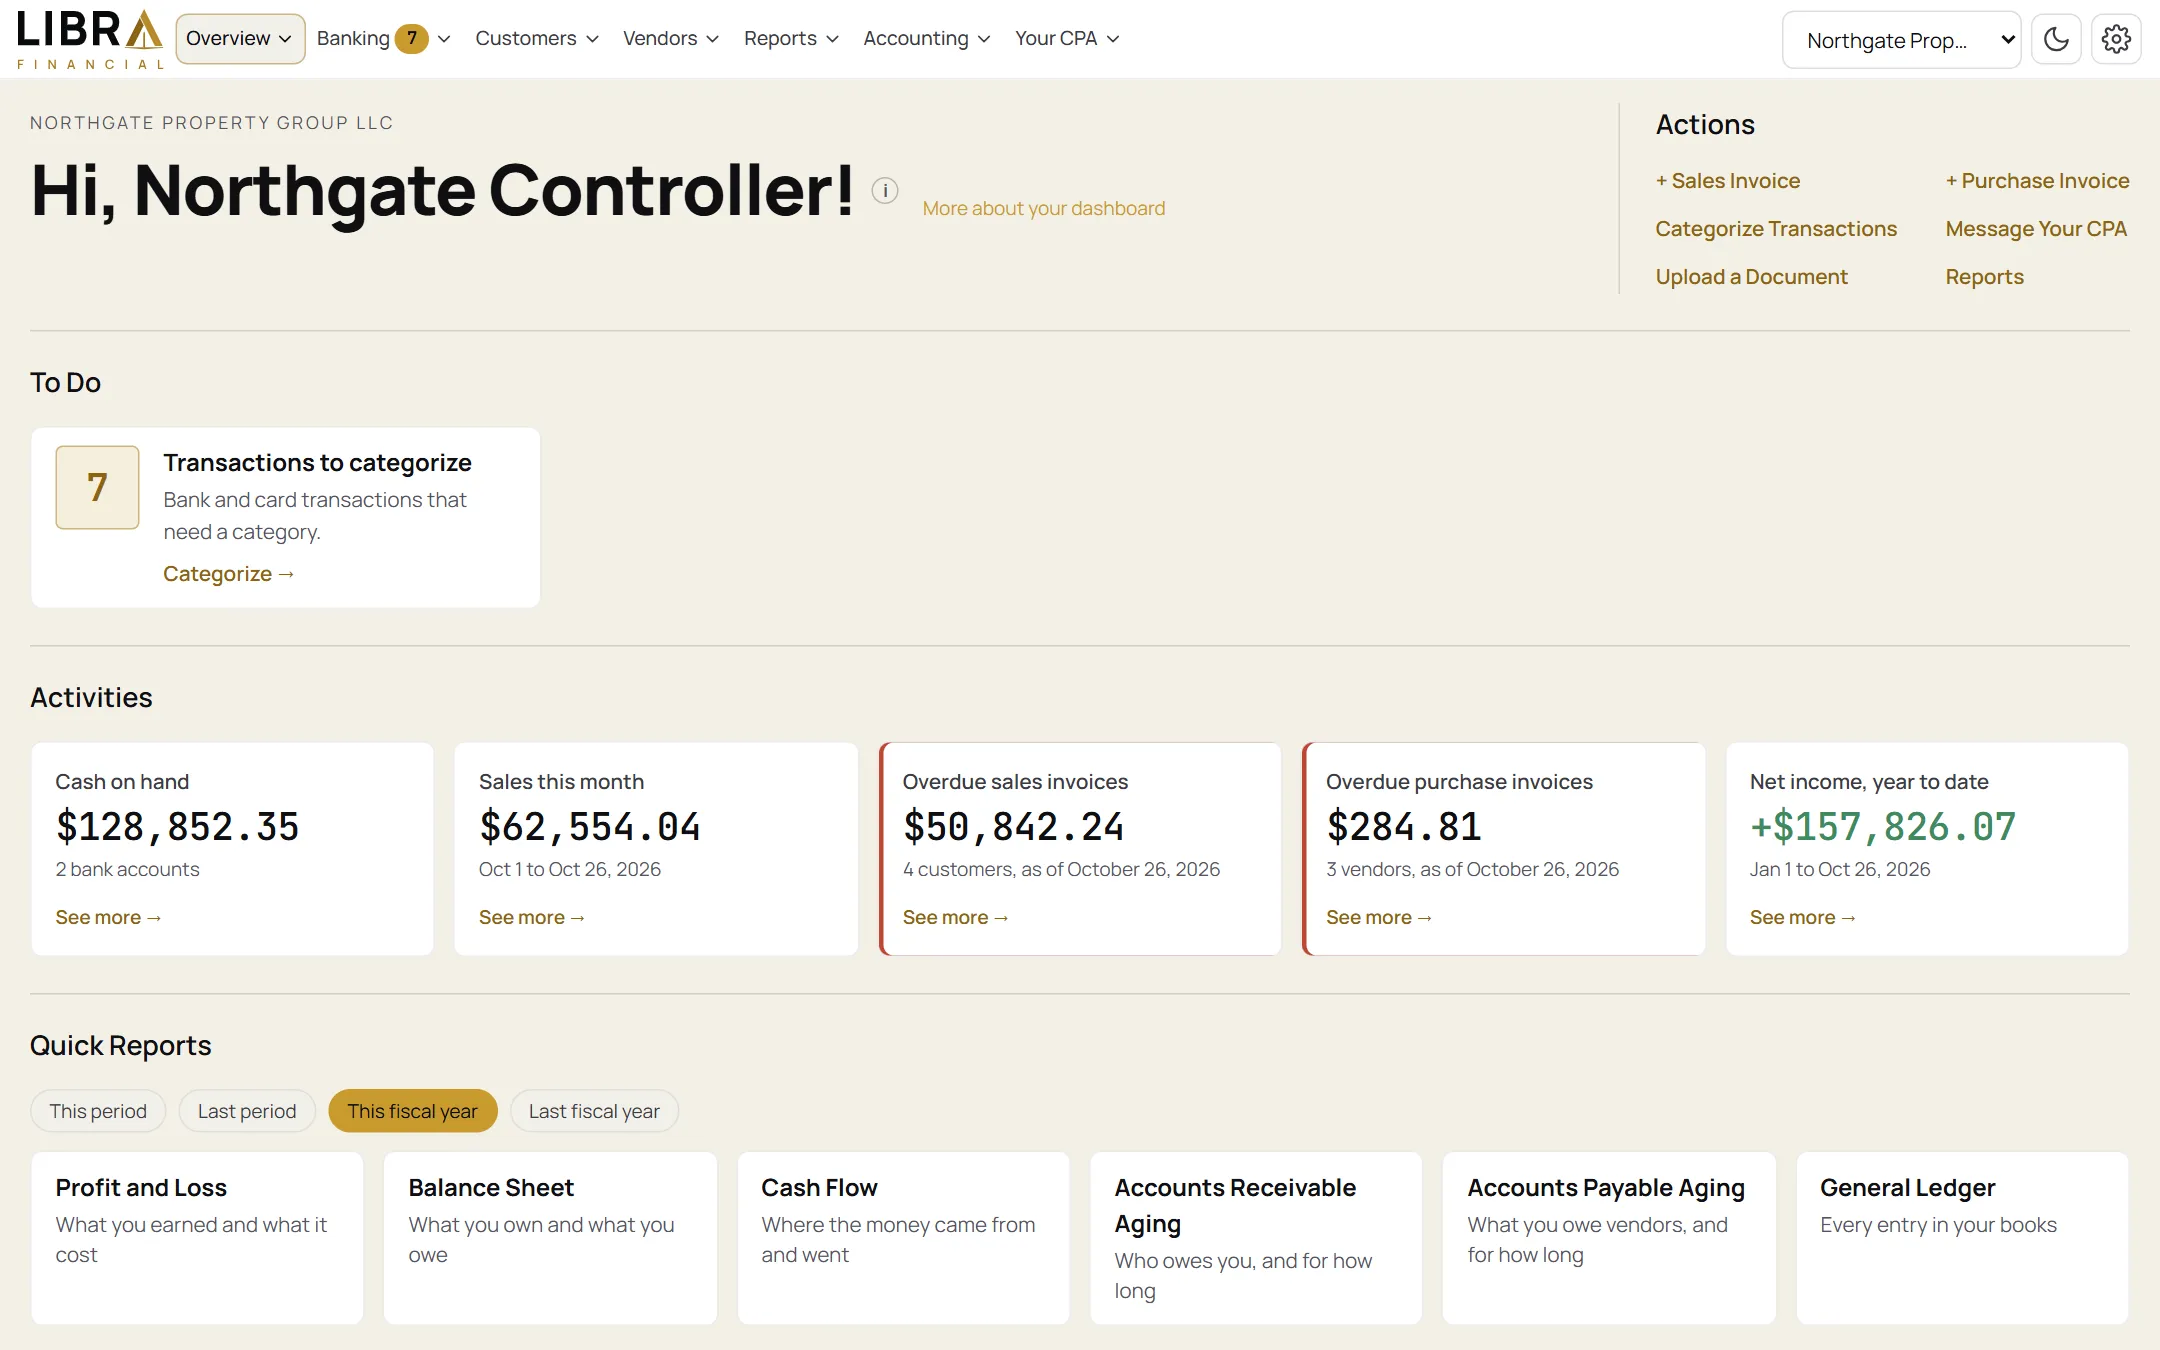This screenshot has width=2160, height=1350.
Task: Click the $128,852.35 cash on hand amount
Action: point(178,827)
